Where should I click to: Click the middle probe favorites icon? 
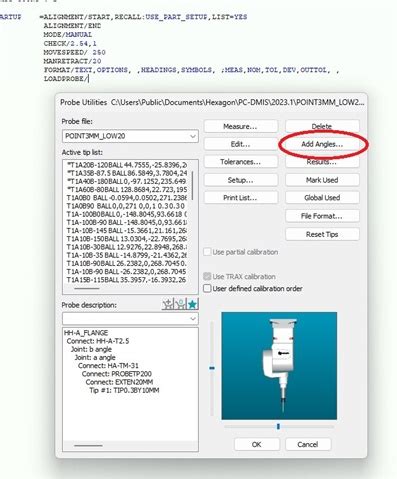[180, 304]
